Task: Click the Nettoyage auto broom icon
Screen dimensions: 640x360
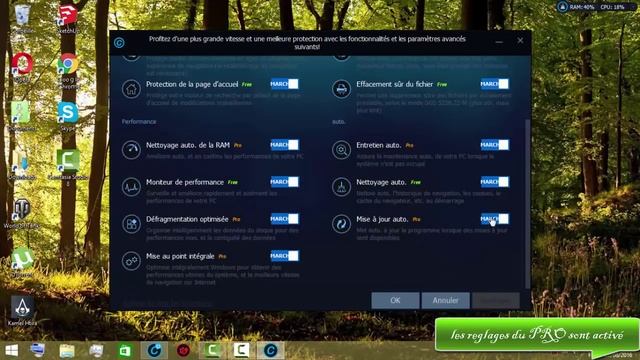Action: [x=341, y=187]
